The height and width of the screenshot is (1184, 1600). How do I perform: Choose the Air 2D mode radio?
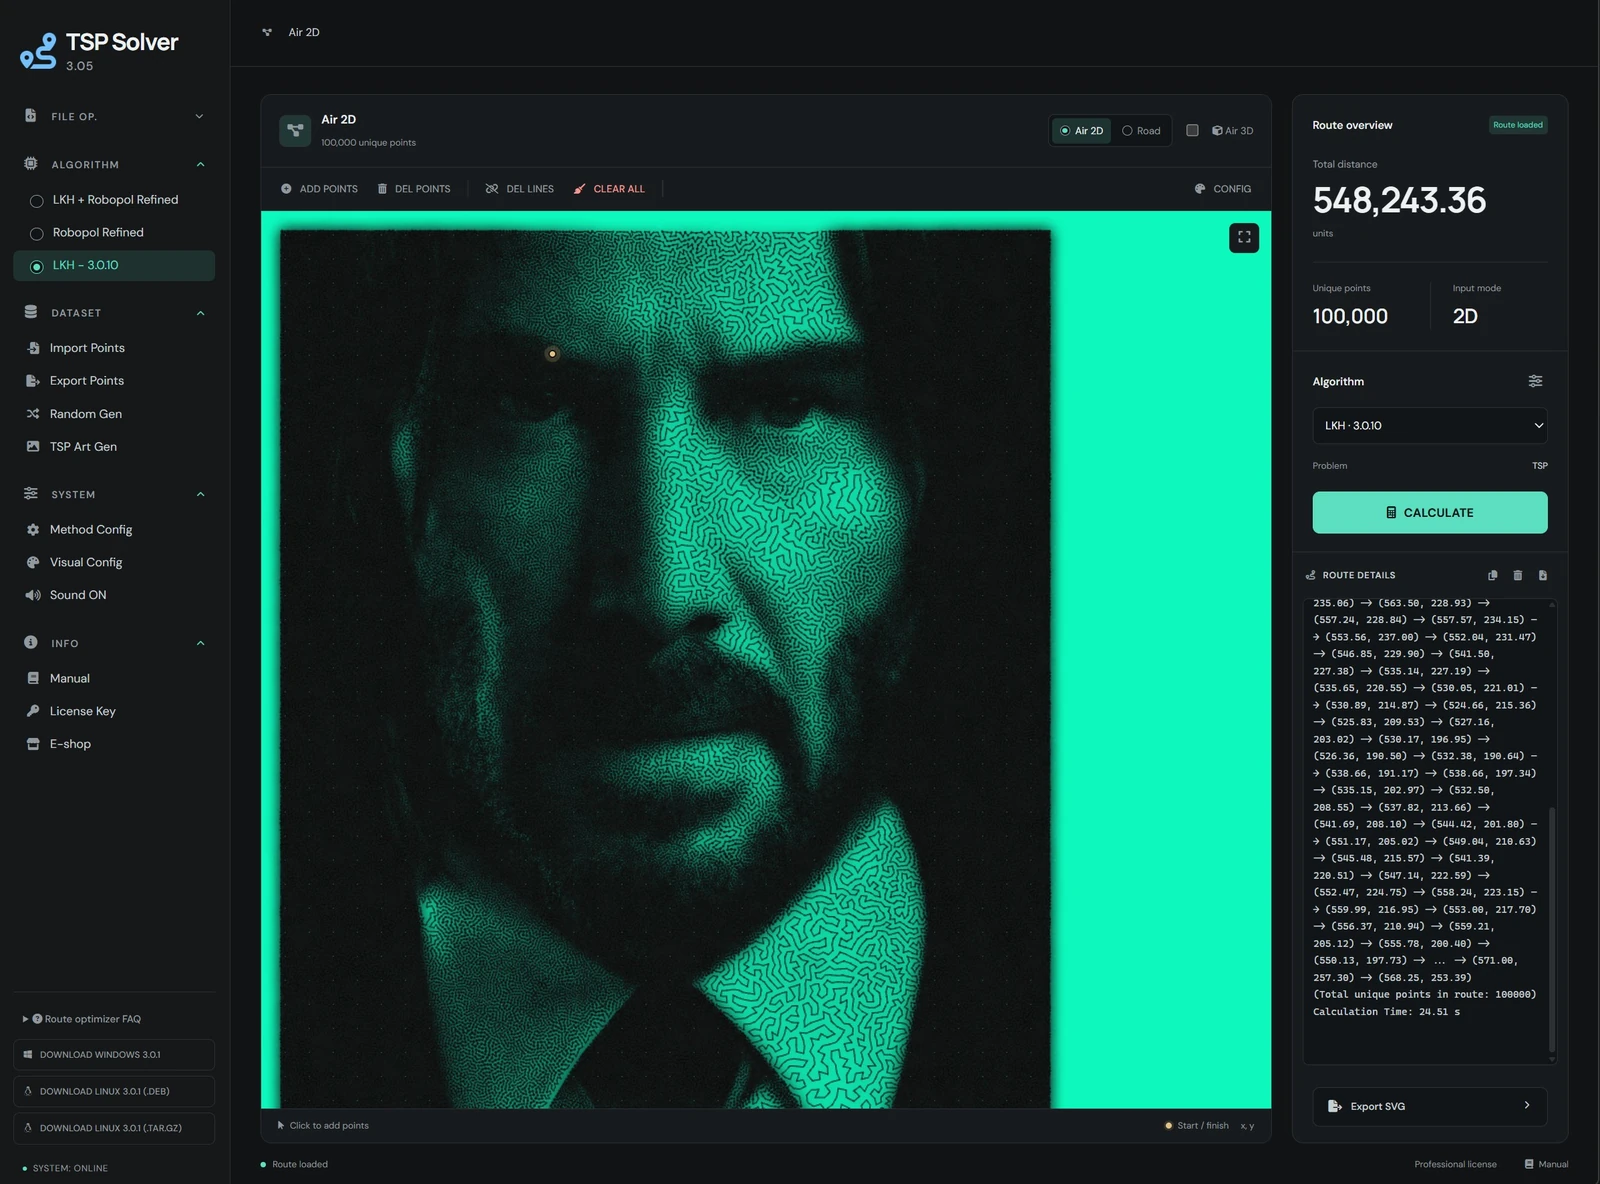1081,131
